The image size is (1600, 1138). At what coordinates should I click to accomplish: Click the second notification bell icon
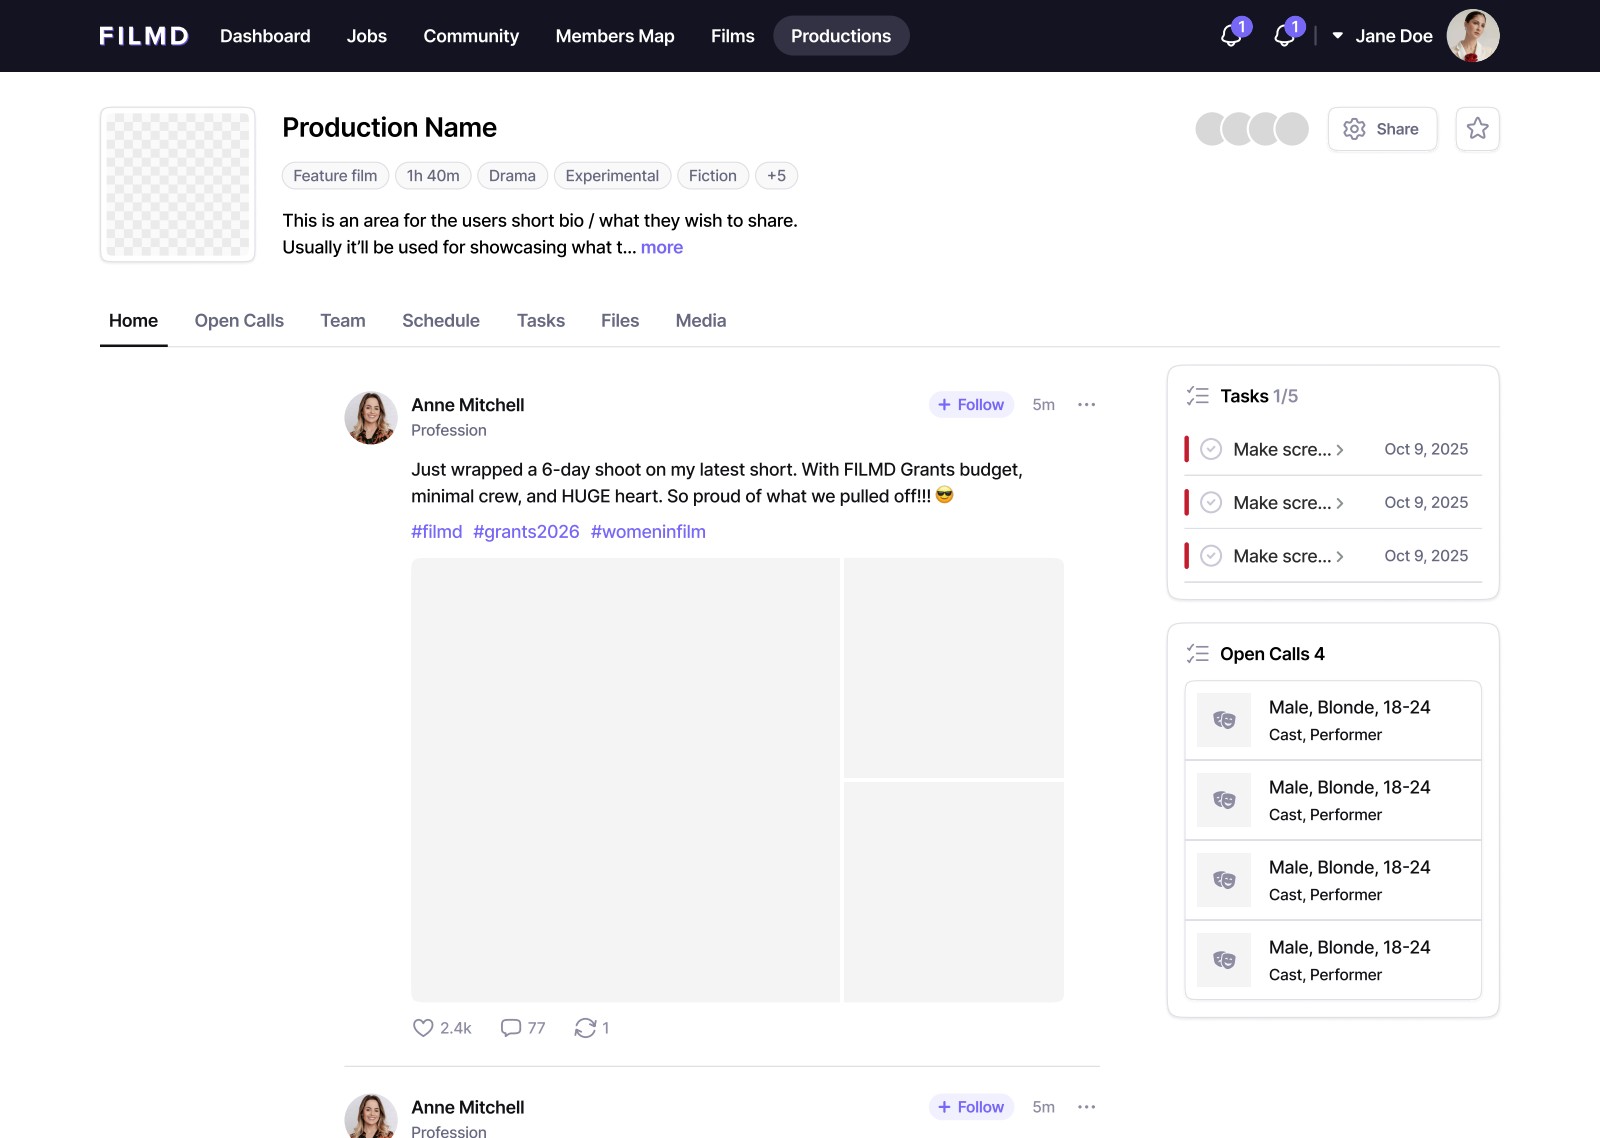pyautogui.click(x=1284, y=36)
